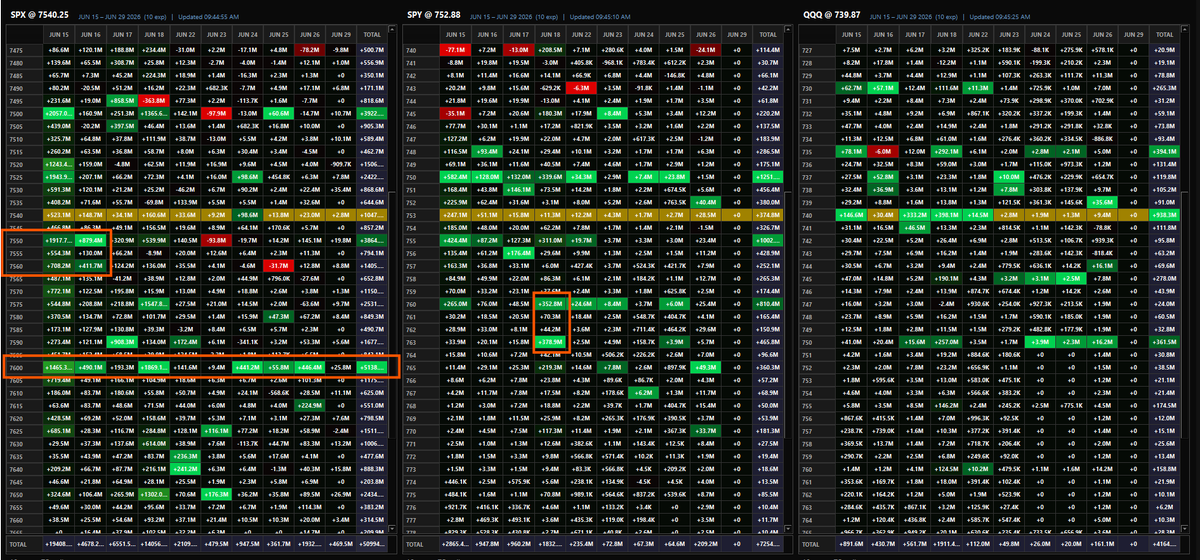Select JUN 26 column header in SPX panel
1200x560 pixels.
309,35
